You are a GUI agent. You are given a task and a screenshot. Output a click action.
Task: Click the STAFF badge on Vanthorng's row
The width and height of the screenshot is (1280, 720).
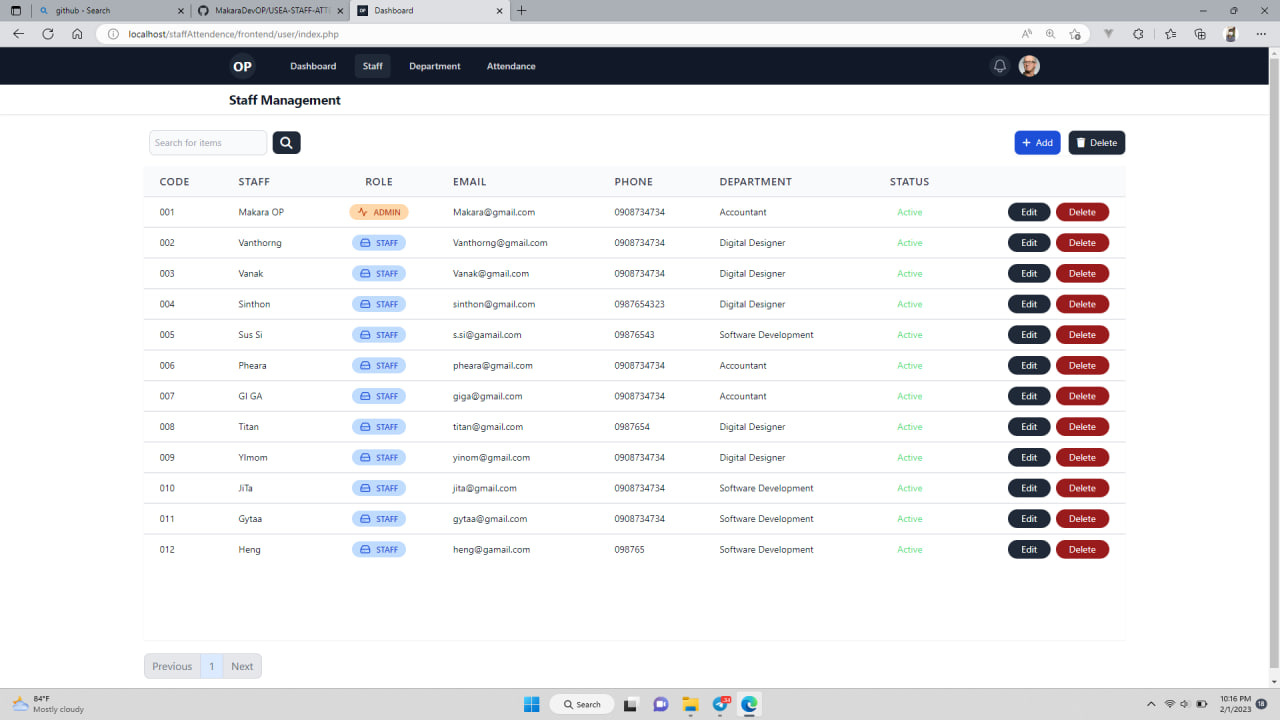[x=379, y=242]
